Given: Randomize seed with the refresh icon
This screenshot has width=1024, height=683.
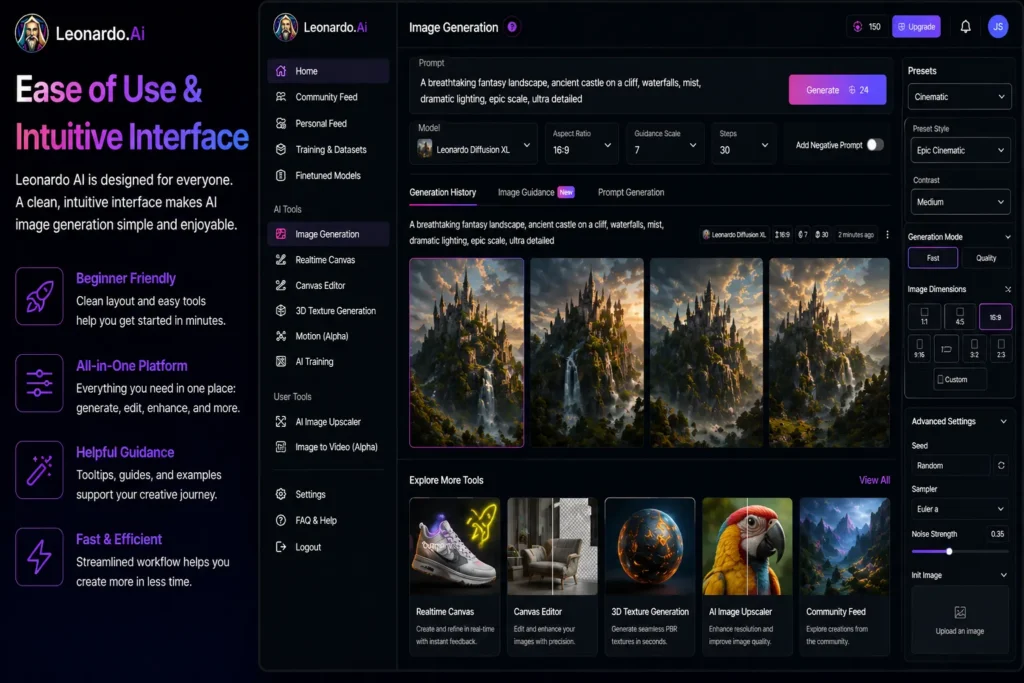Looking at the screenshot, I should click(1000, 466).
